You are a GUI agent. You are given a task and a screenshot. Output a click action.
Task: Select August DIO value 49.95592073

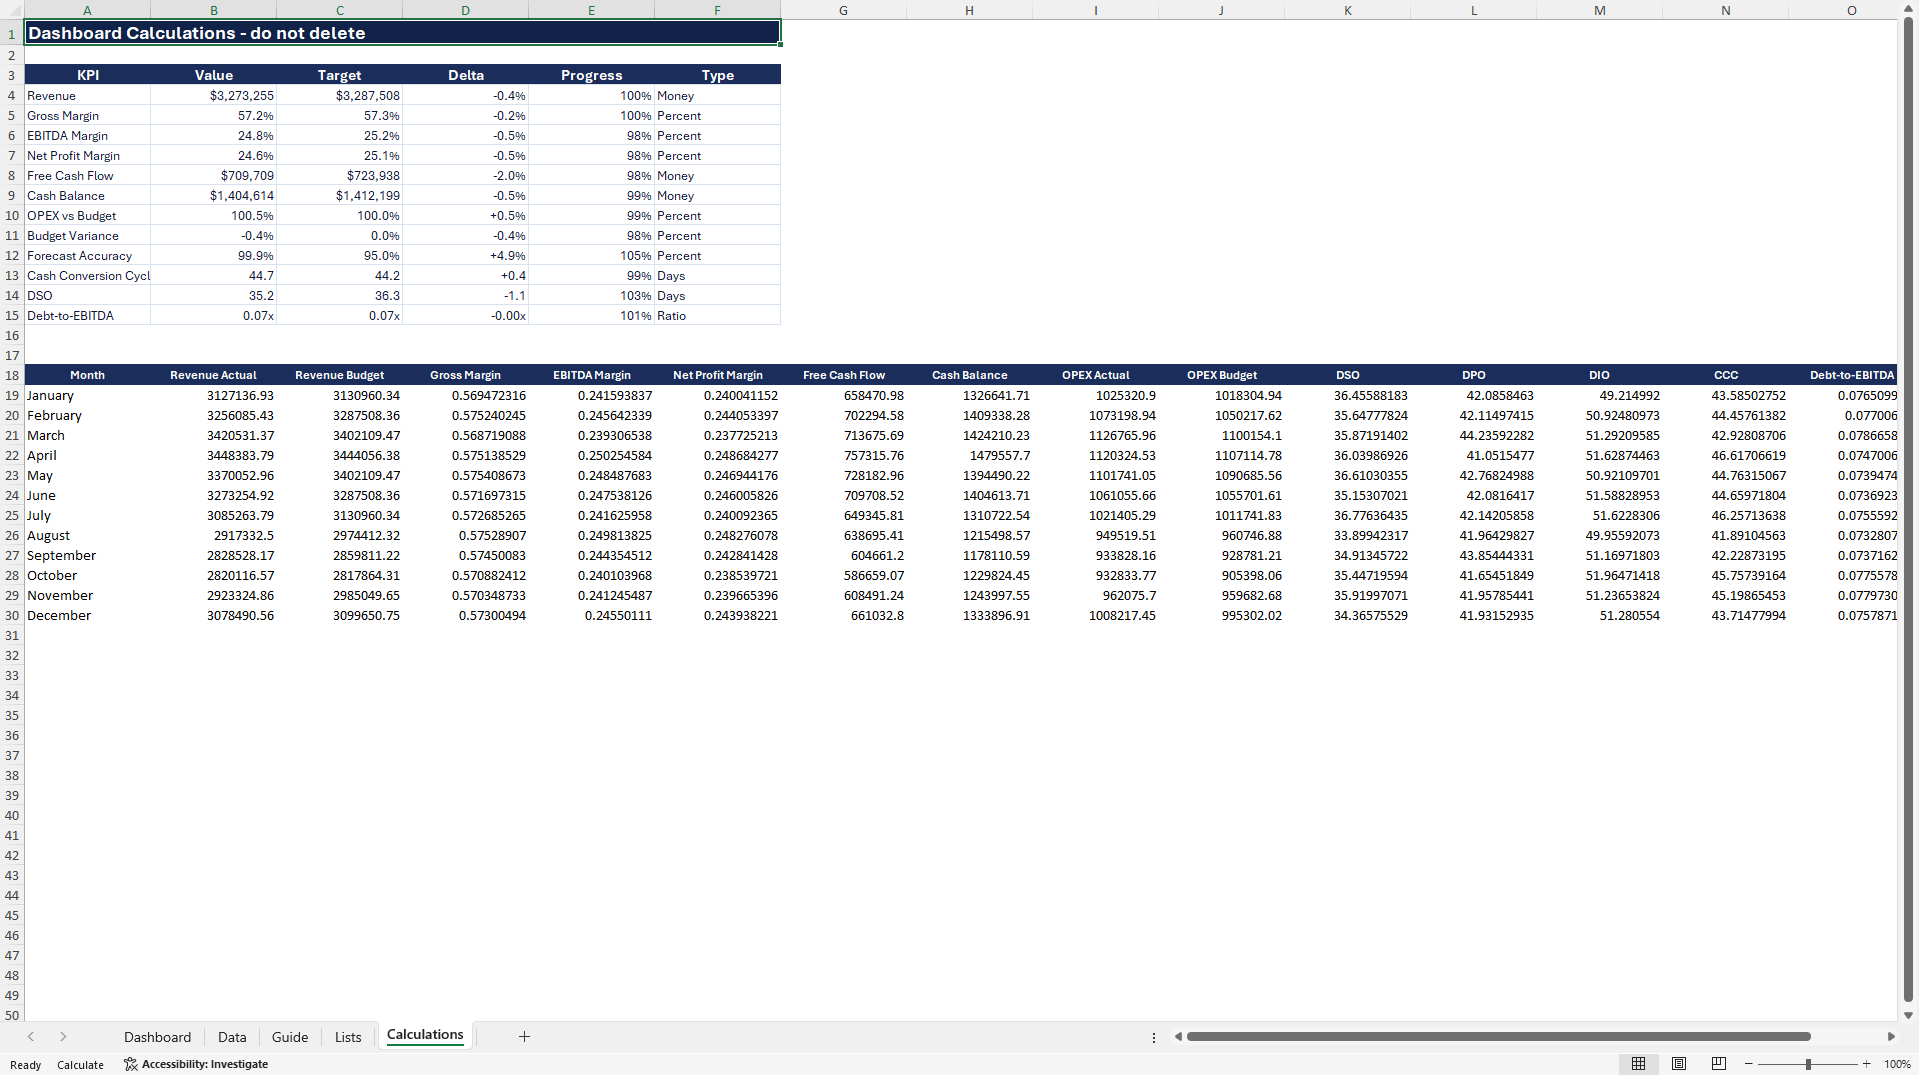1599,535
